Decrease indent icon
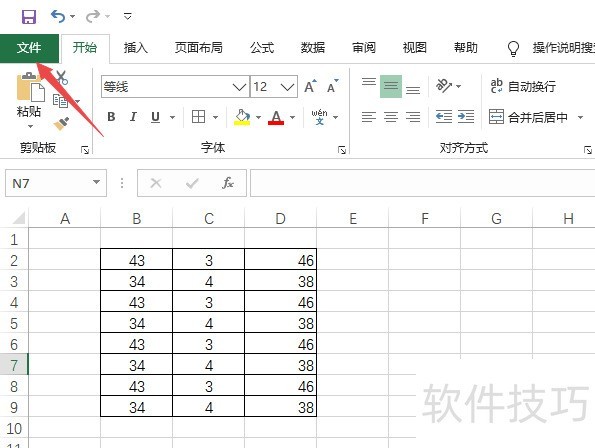Viewport: 595px width, 448px height. click(x=444, y=117)
